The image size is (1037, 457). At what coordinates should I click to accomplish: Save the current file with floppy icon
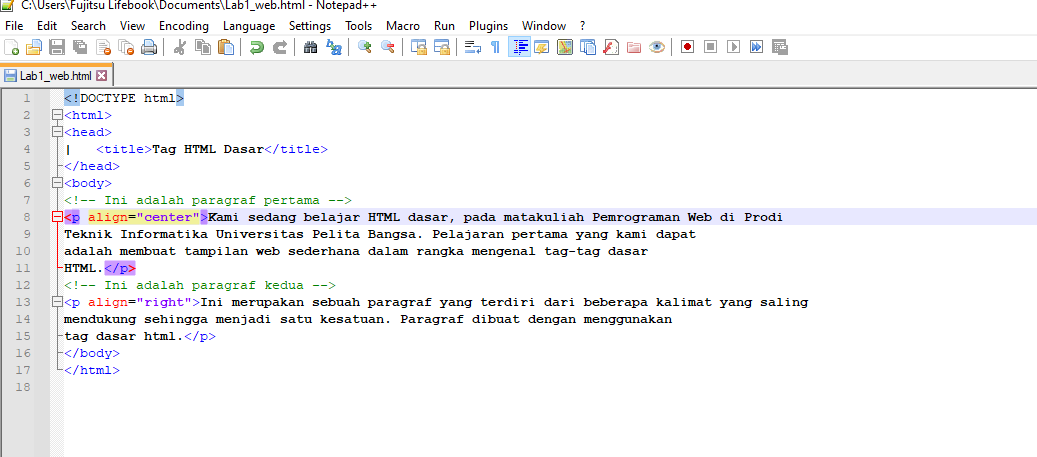click(x=58, y=47)
